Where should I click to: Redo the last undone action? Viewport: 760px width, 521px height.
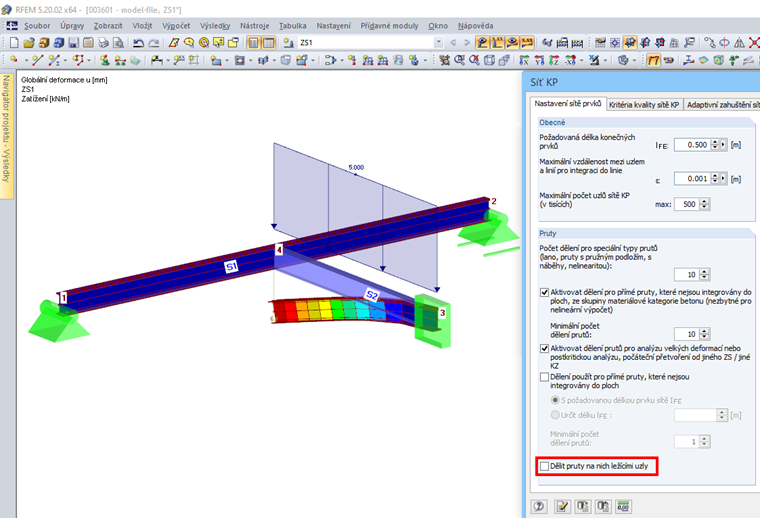click(x=154, y=43)
